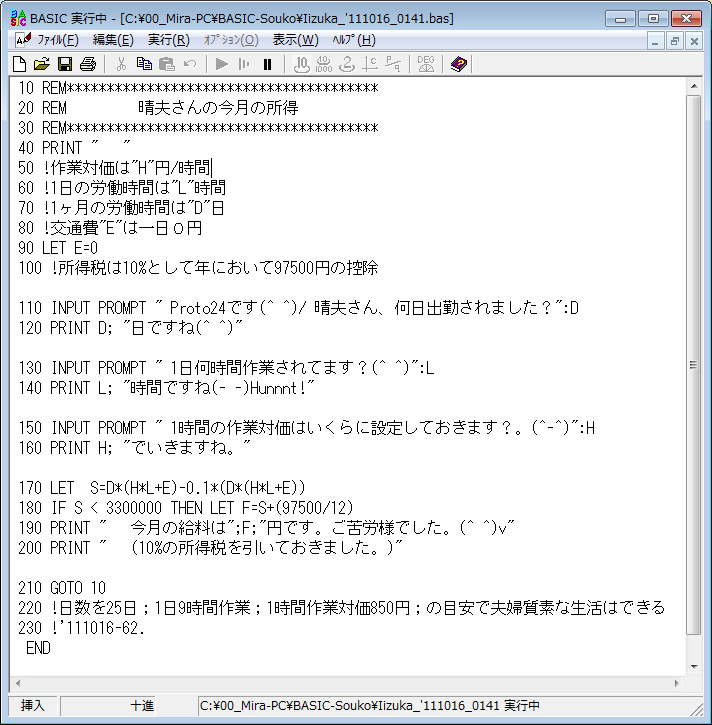Print the program with the printer icon
This screenshot has height=725, width=712.
coord(88,64)
